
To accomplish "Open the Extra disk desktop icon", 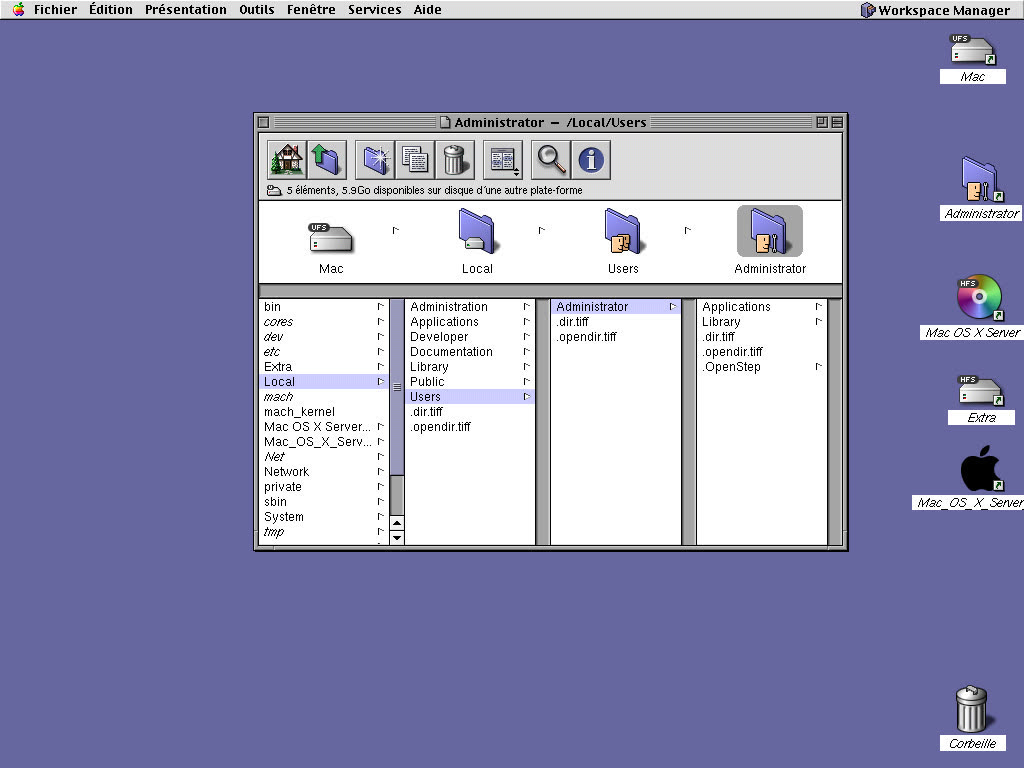I will point(980,393).
